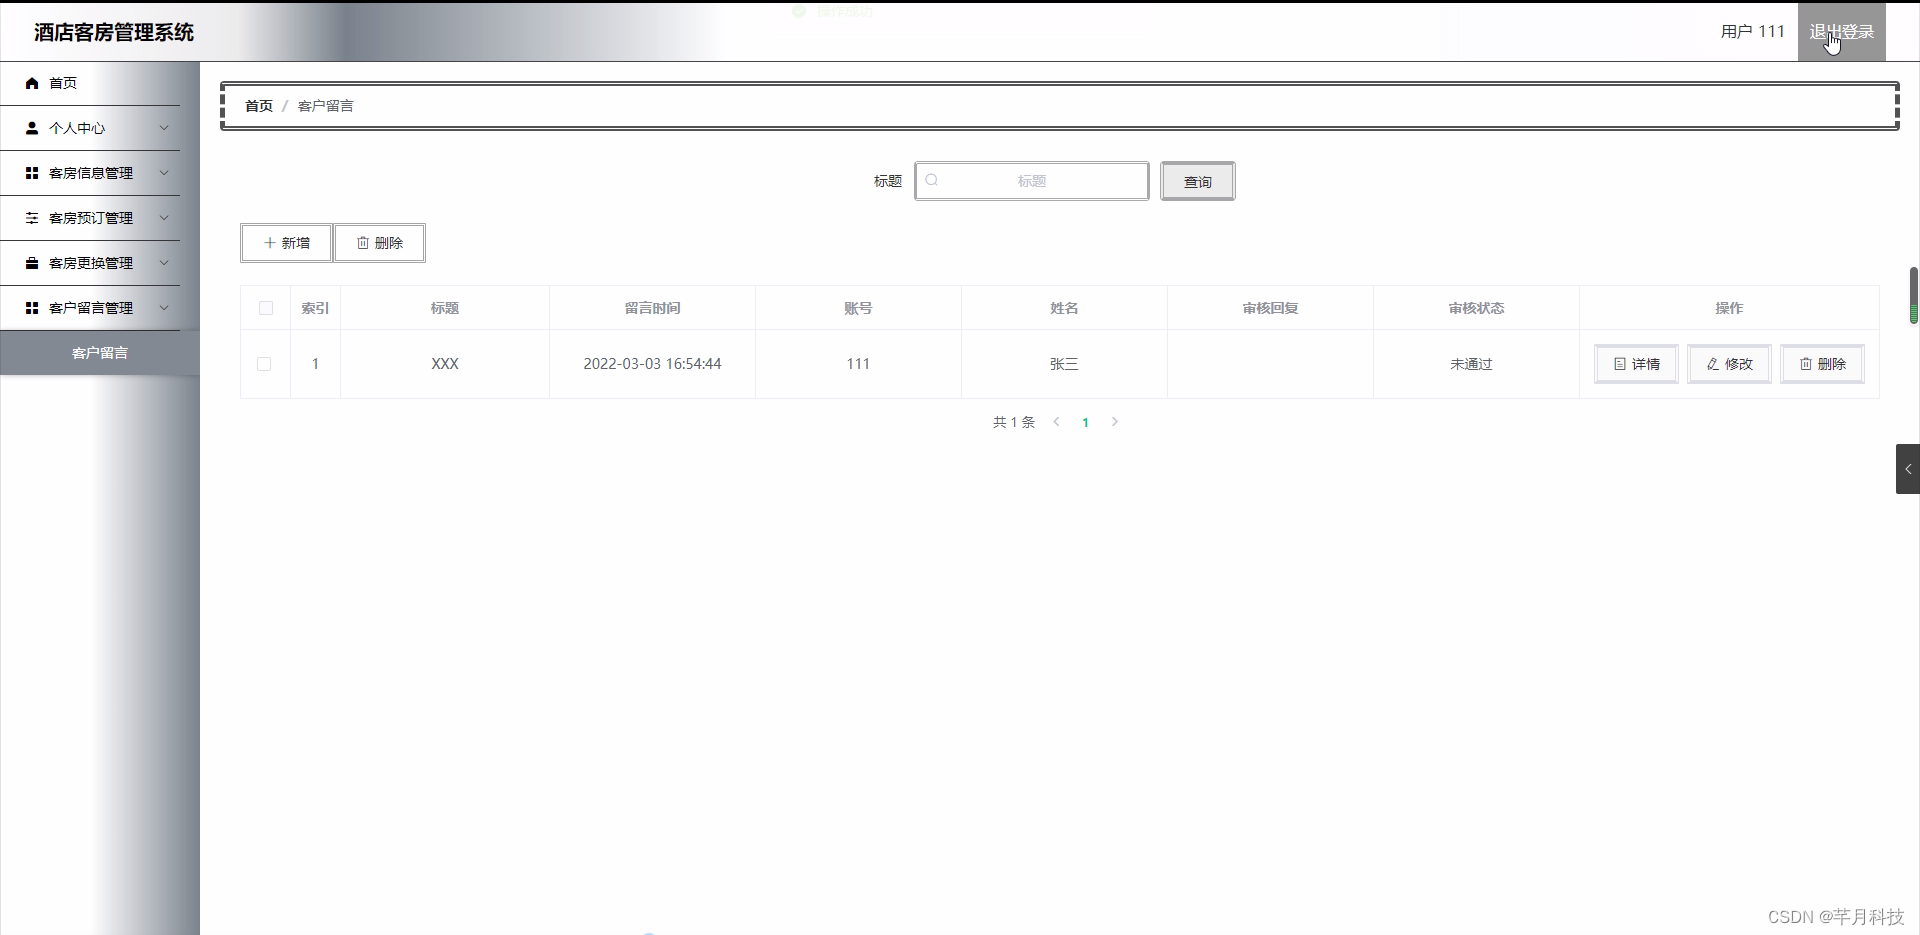Click the 删除 button above the table
Viewport: 1920px width, 935px height.
[379, 243]
